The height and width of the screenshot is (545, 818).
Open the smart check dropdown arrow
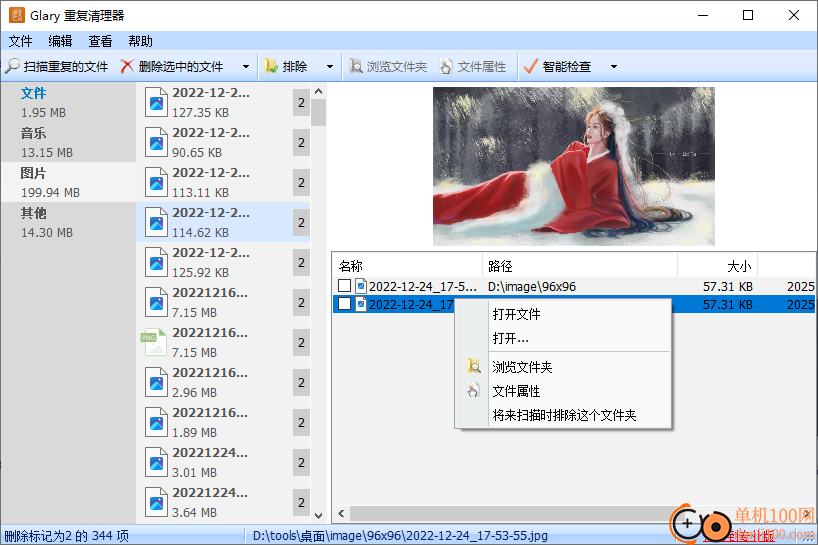tap(614, 67)
